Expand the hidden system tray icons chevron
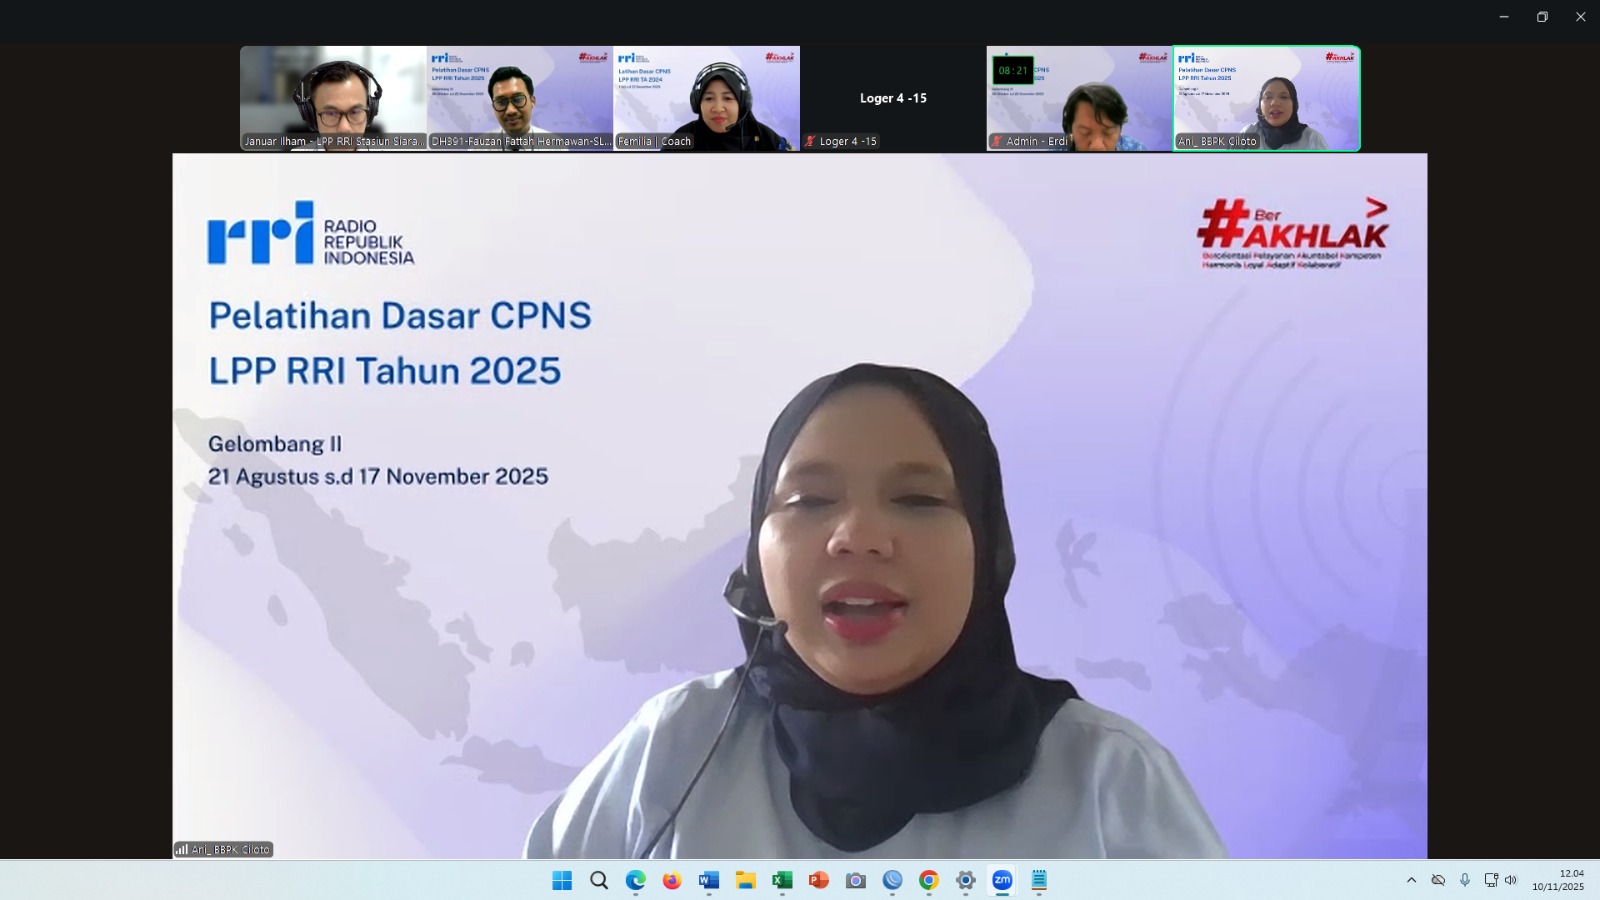Viewport: 1600px width, 900px height. pos(1411,880)
